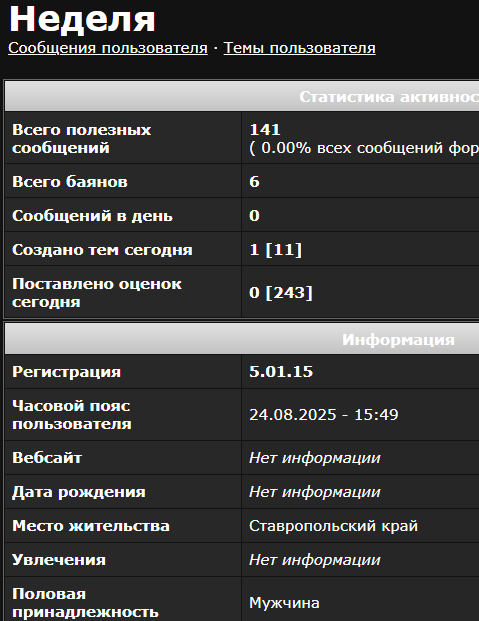
Task: Select the username heading Неделя
Action: [82, 19]
